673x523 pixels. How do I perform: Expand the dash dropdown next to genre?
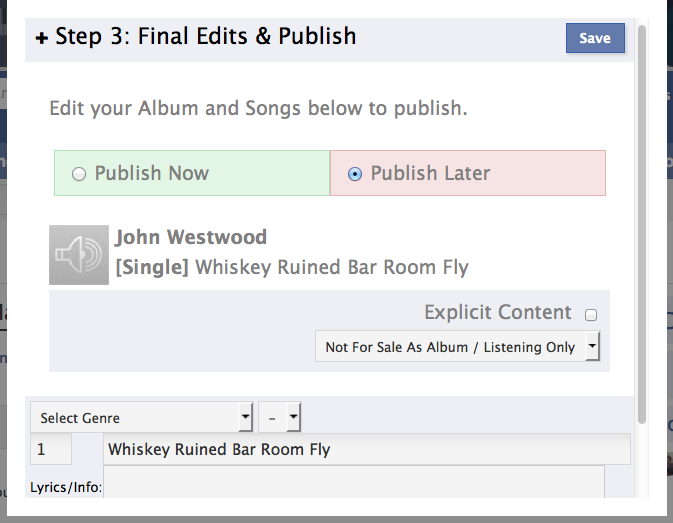tap(280, 417)
